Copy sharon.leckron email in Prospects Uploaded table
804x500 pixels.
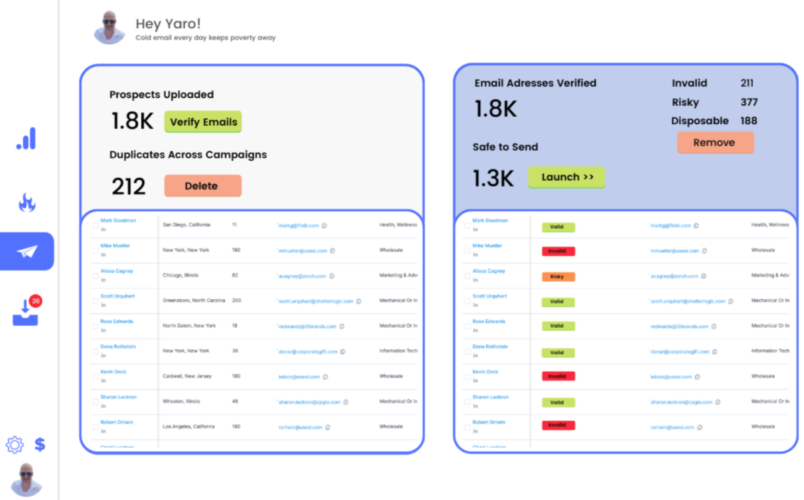tap(346, 402)
